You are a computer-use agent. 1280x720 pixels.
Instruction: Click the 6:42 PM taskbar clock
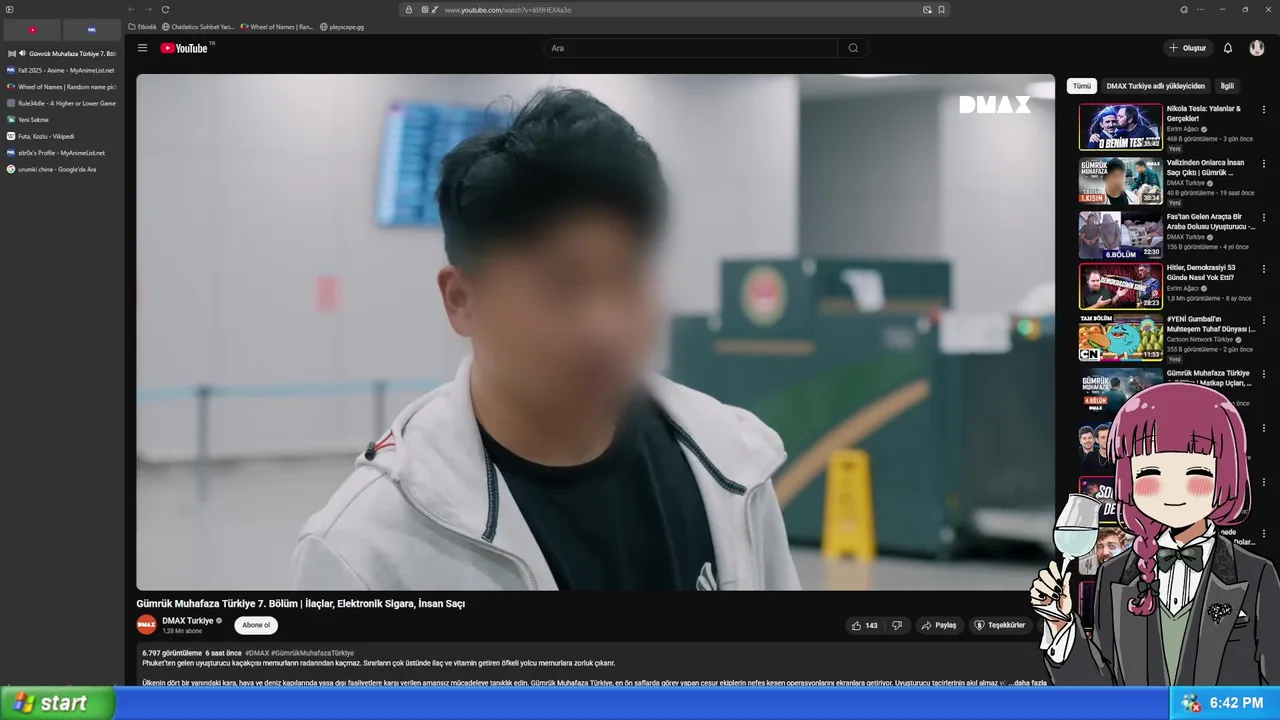[x=1237, y=703]
